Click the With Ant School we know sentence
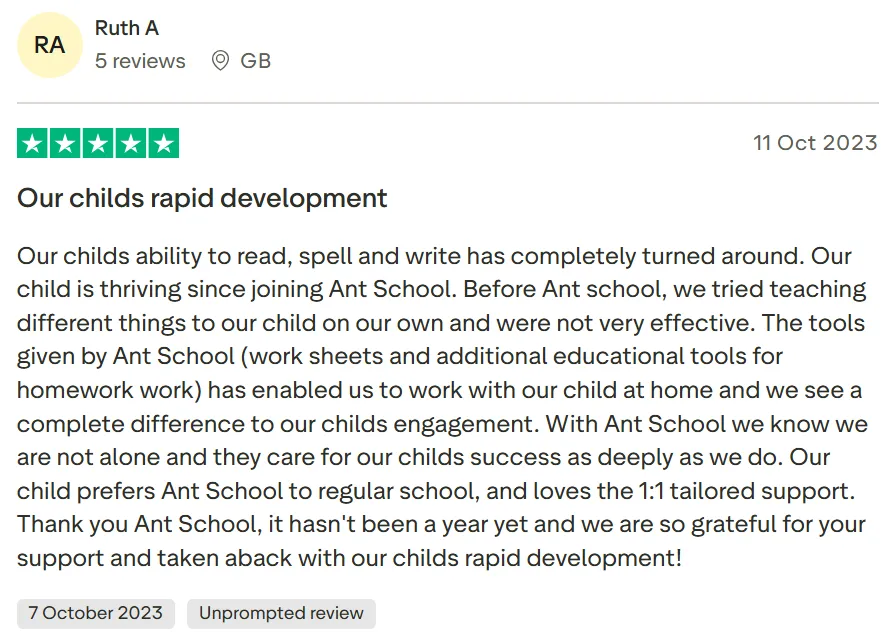892x643 pixels. pyautogui.click(x=443, y=440)
